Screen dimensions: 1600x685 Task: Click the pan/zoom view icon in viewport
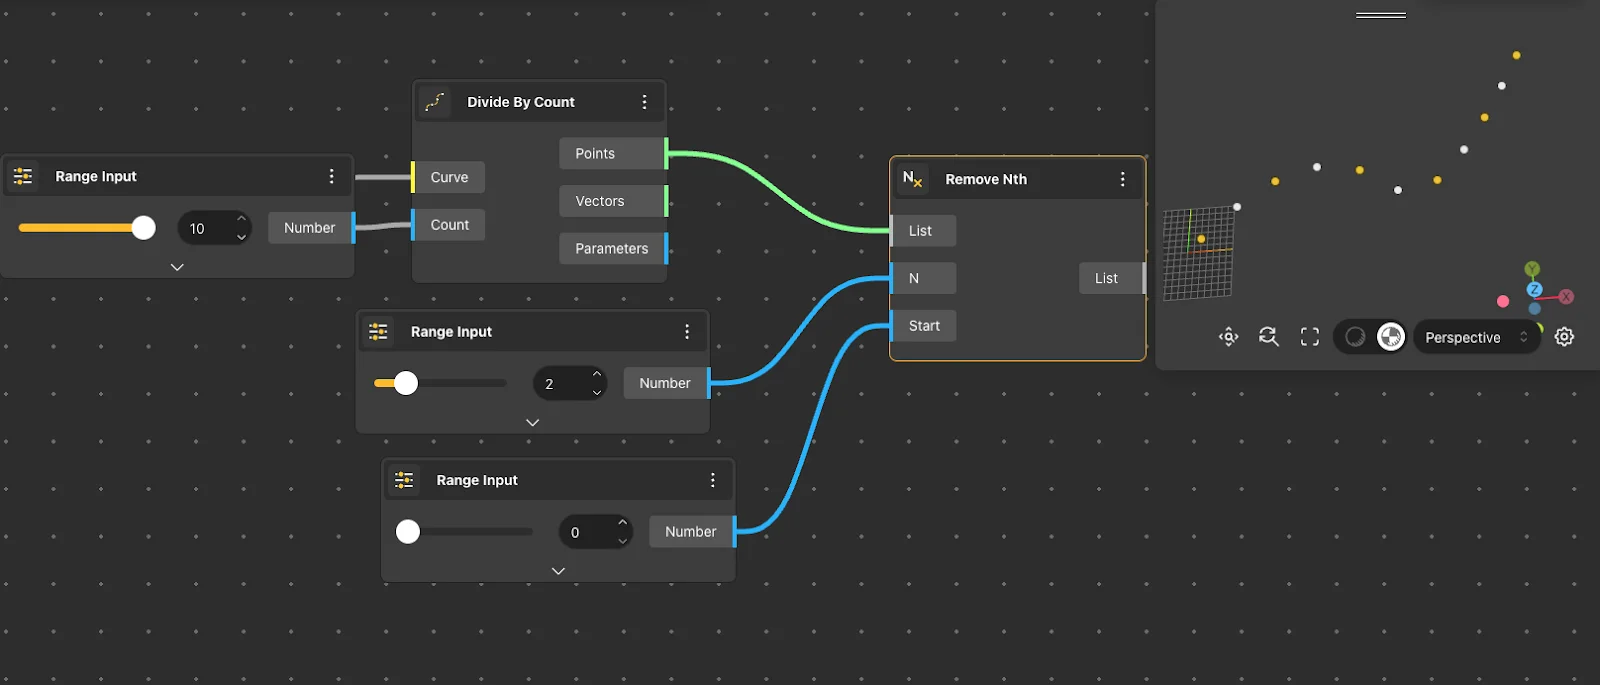1228,337
